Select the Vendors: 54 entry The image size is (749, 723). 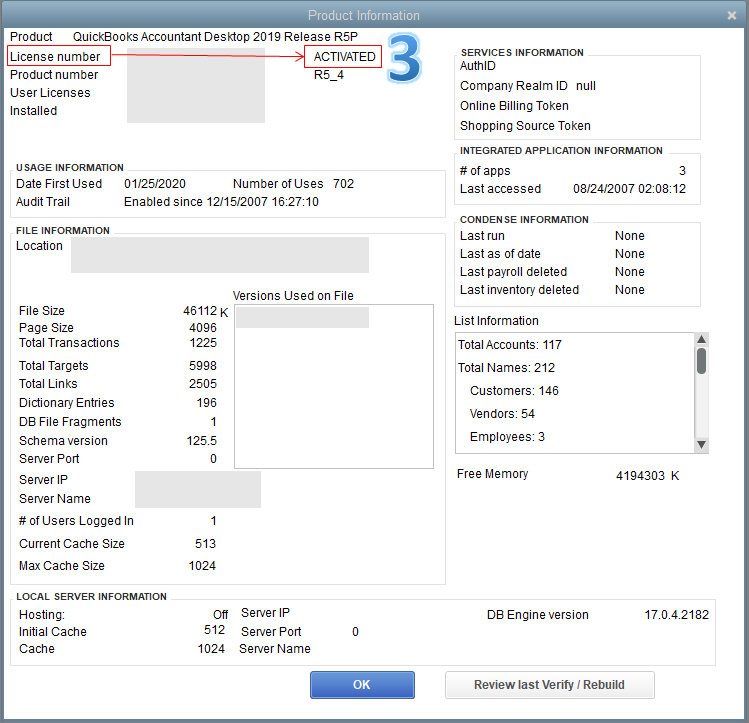[502, 414]
